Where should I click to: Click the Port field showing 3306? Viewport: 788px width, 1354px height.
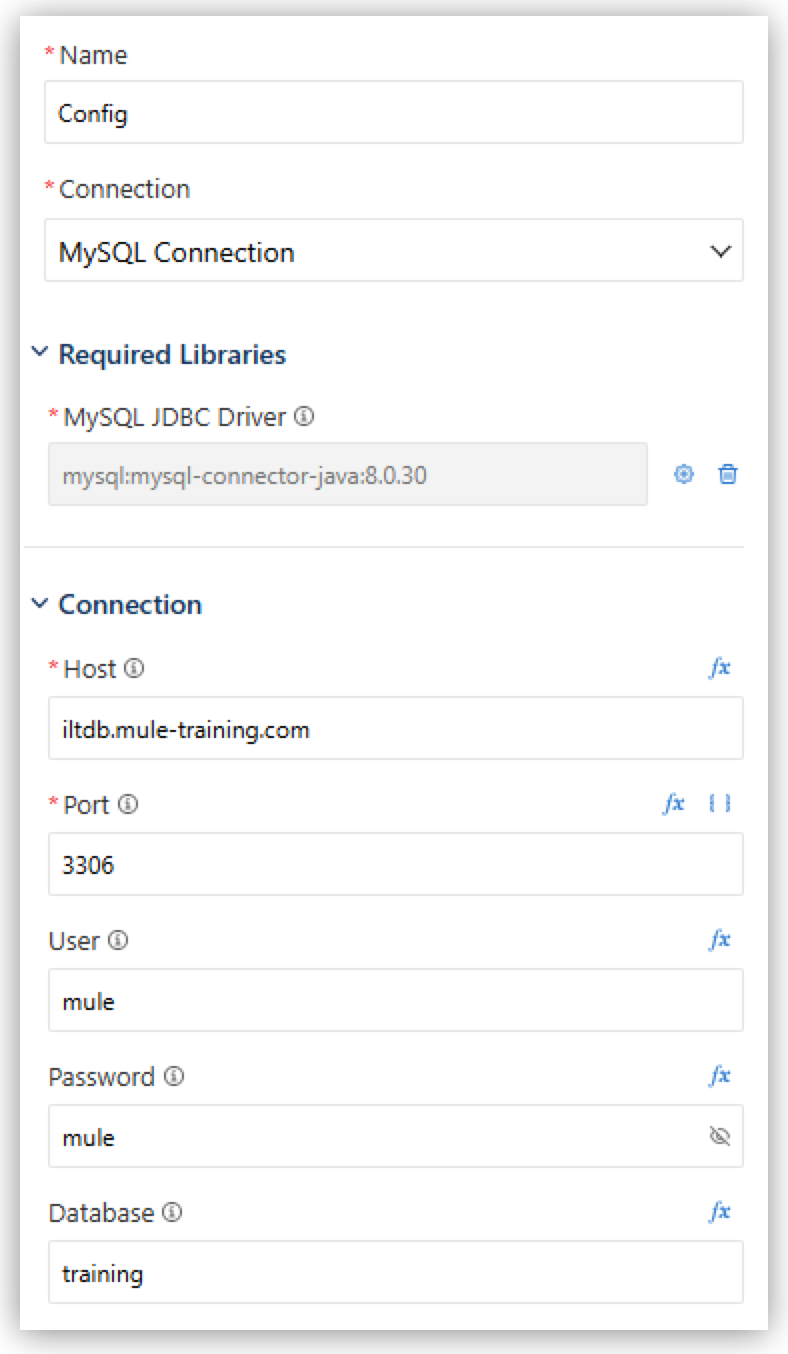(396, 865)
